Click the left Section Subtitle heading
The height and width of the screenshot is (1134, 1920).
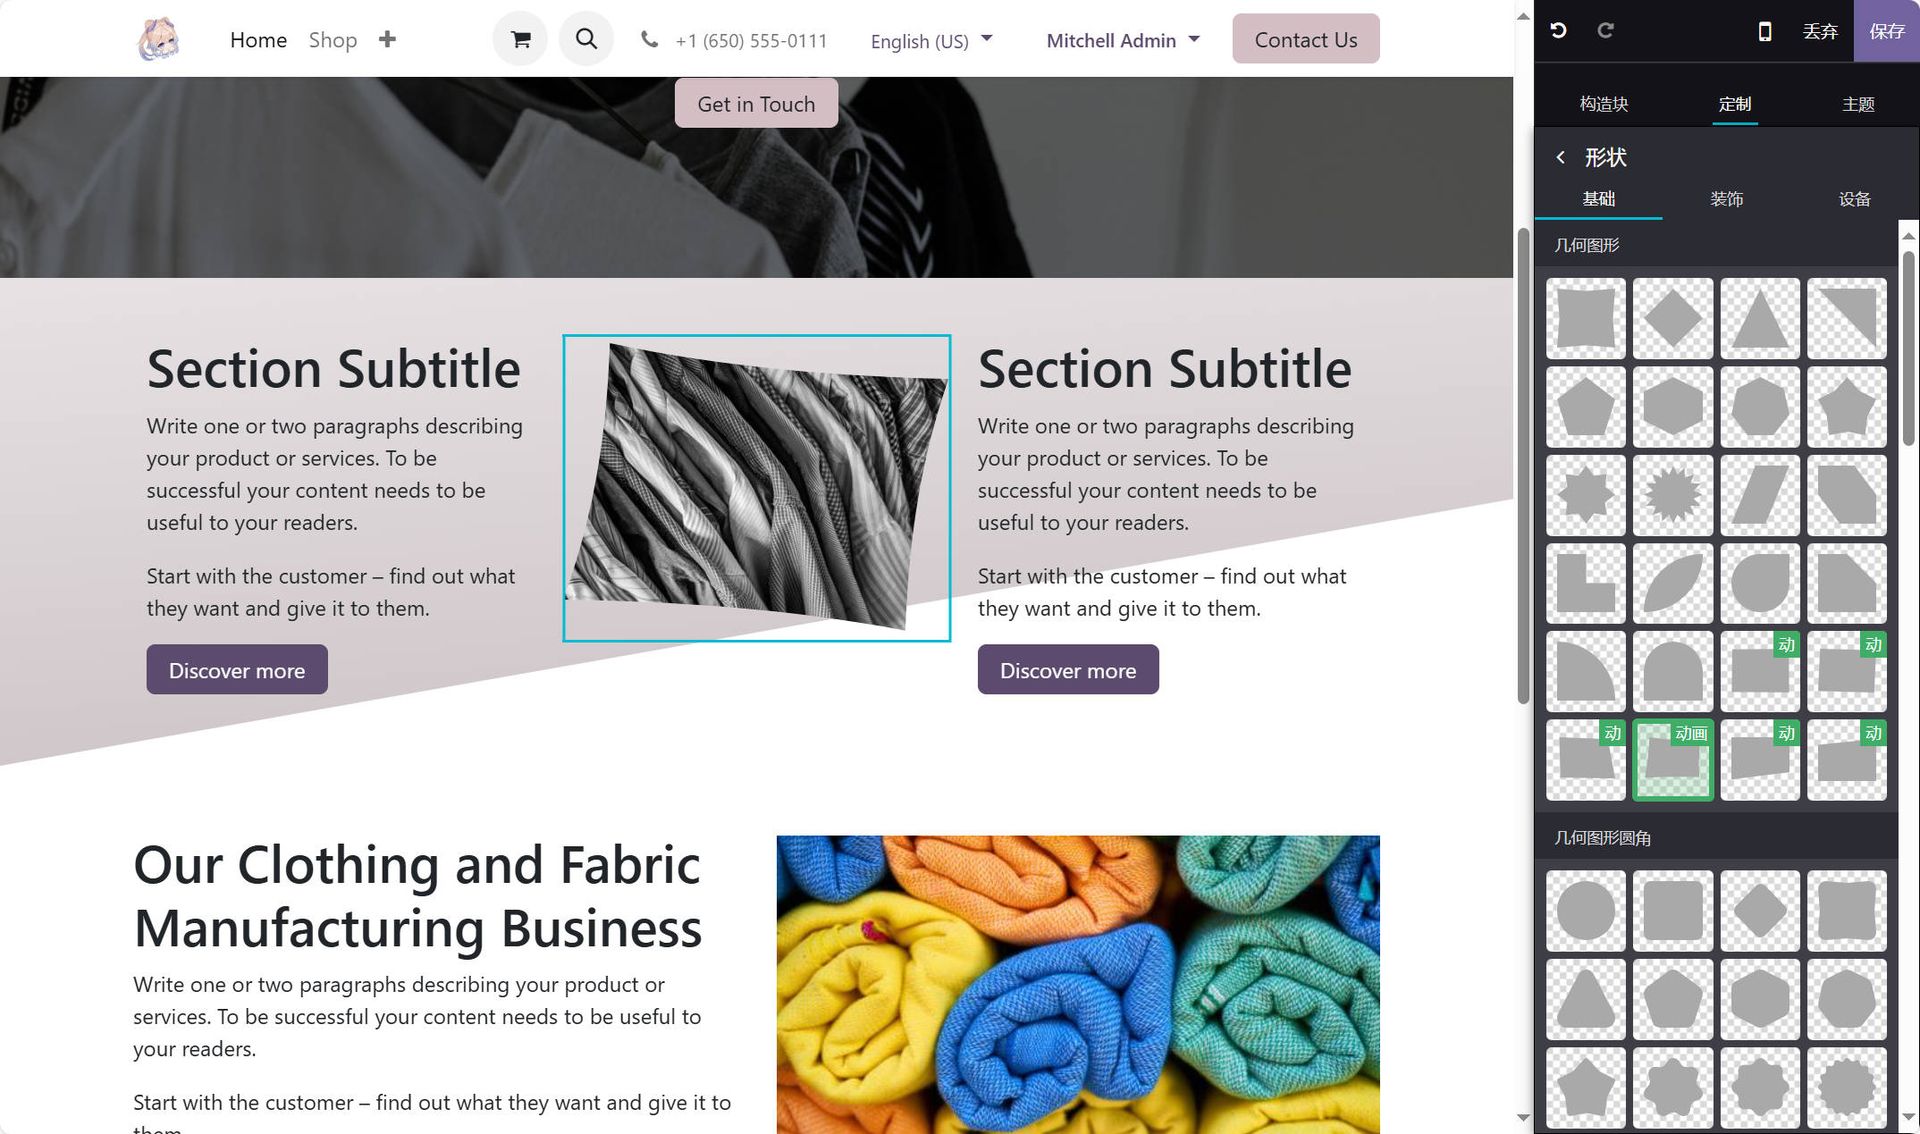[334, 369]
